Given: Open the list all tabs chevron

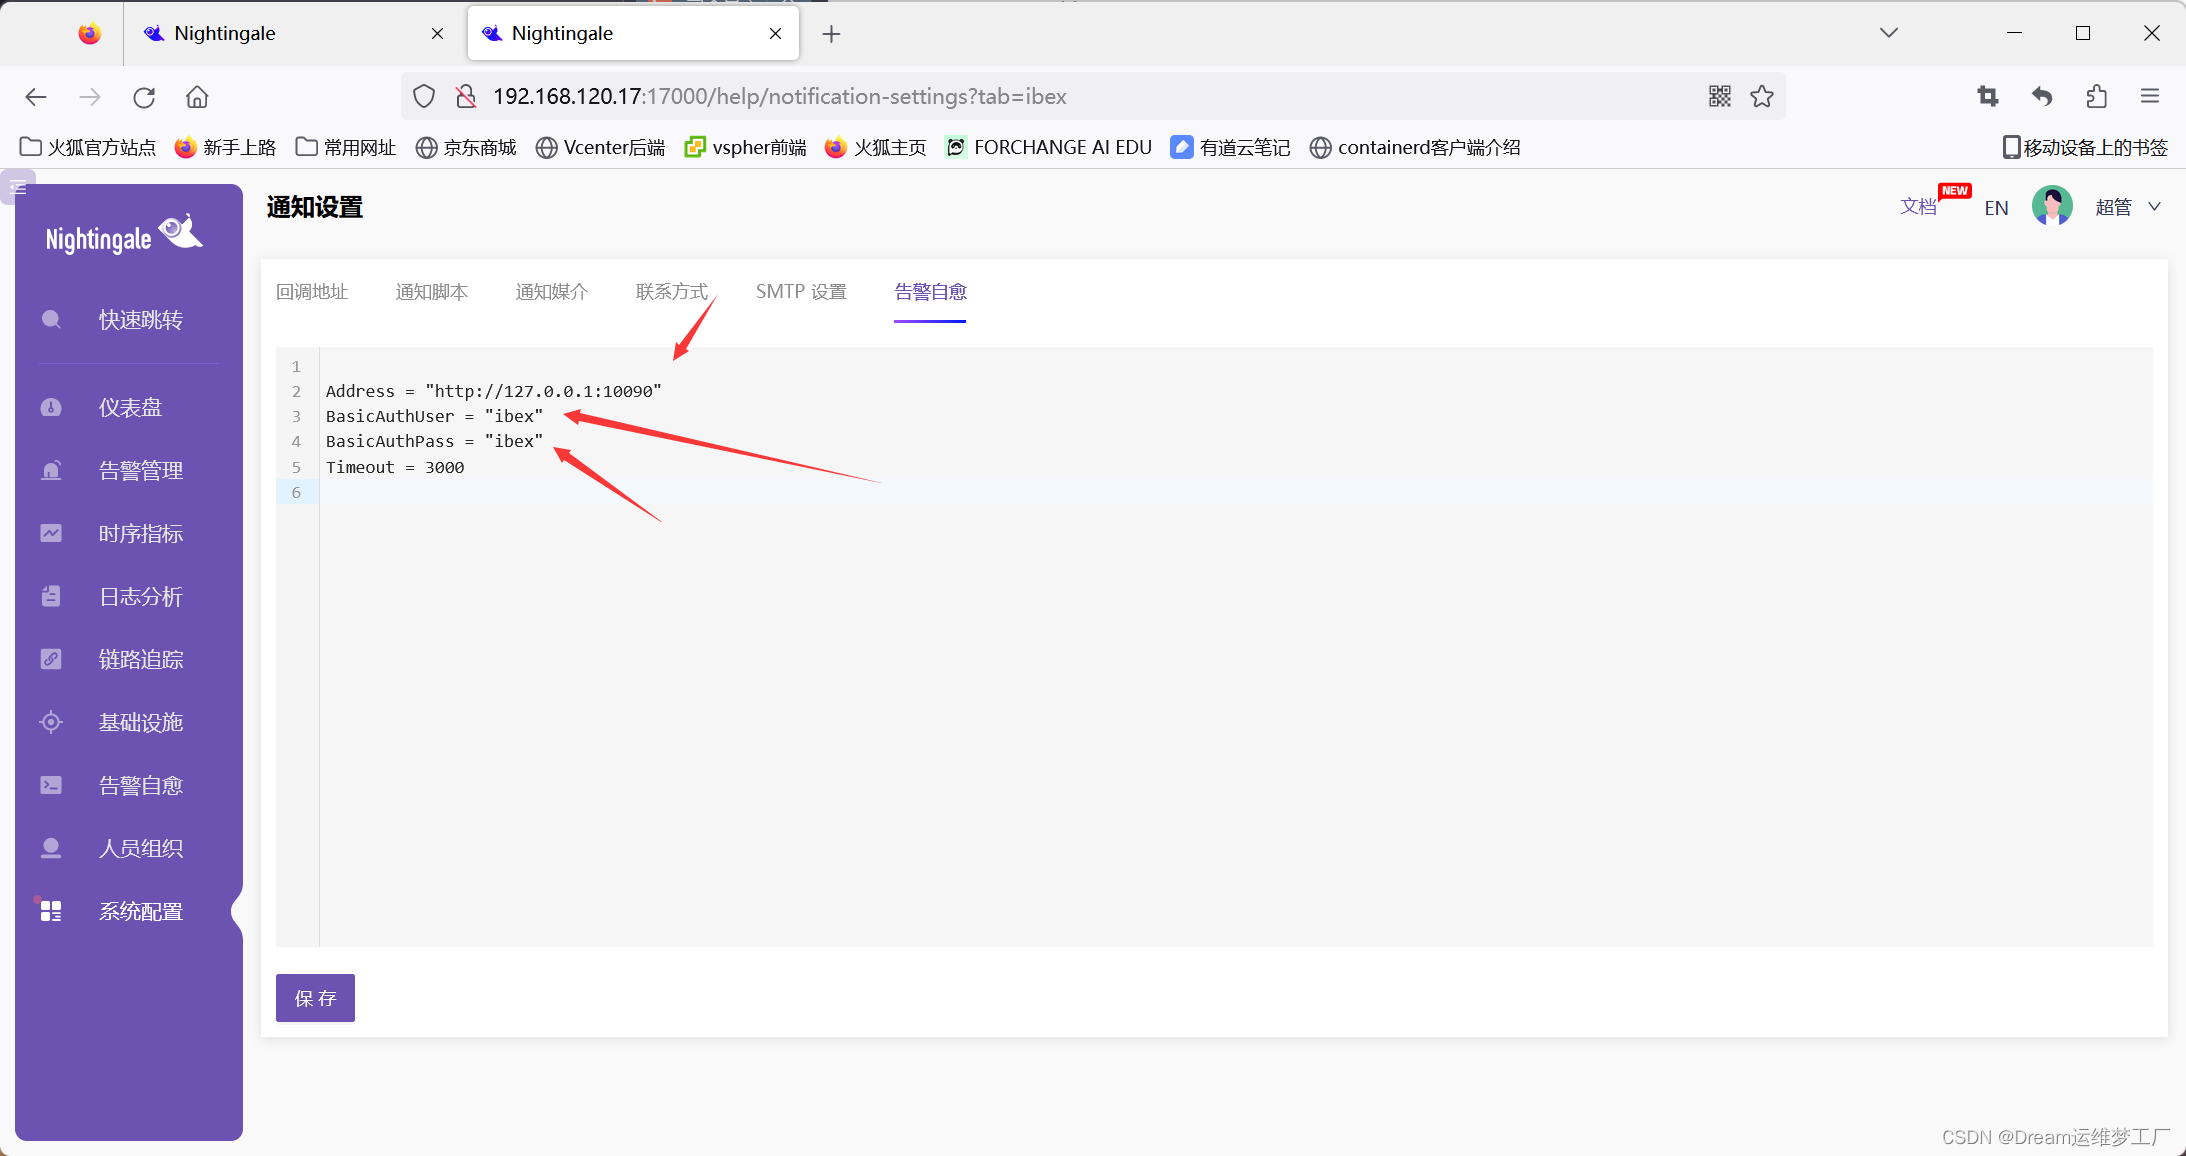Looking at the screenshot, I should click(1888, 33).
